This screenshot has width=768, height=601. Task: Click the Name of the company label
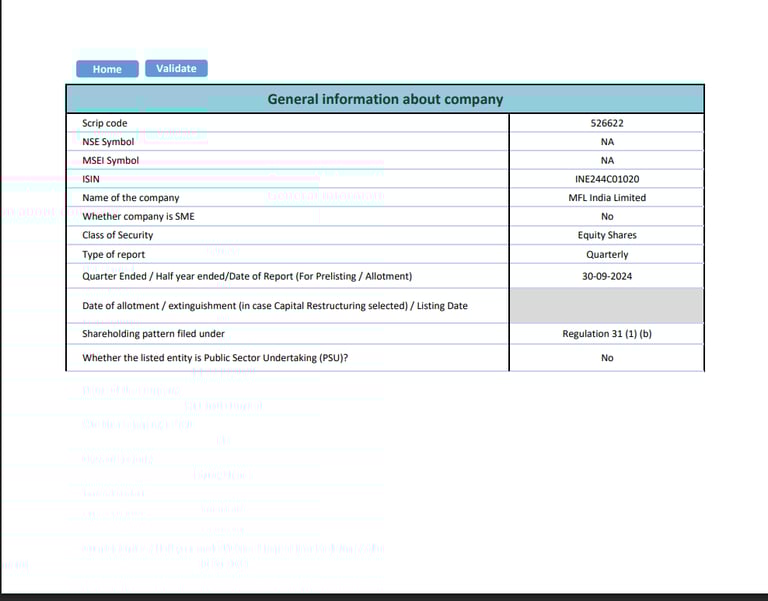coord(131,197)
